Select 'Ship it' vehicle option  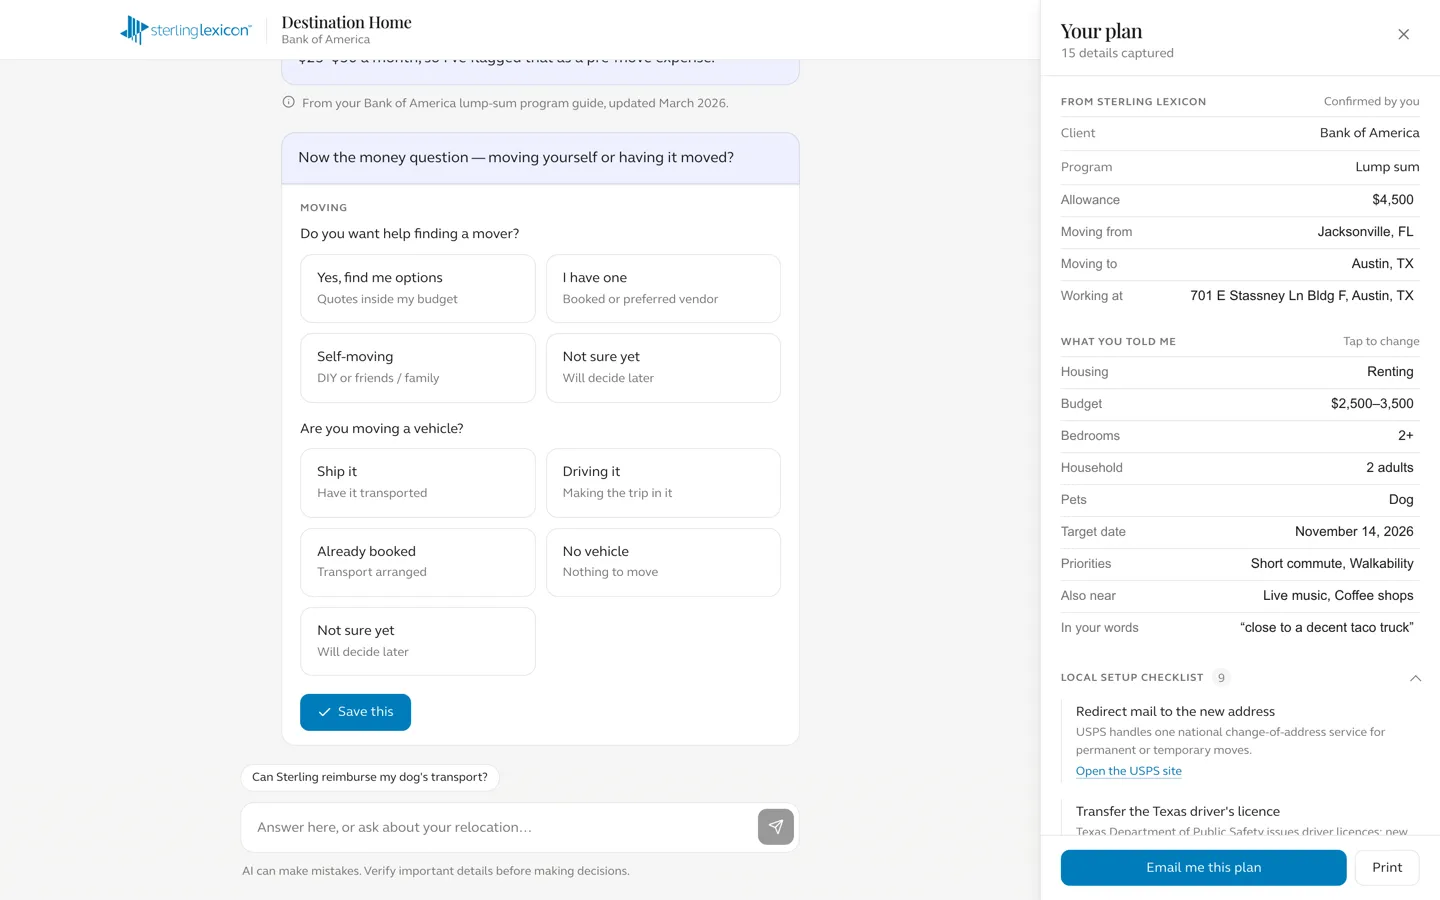(418, 482)
